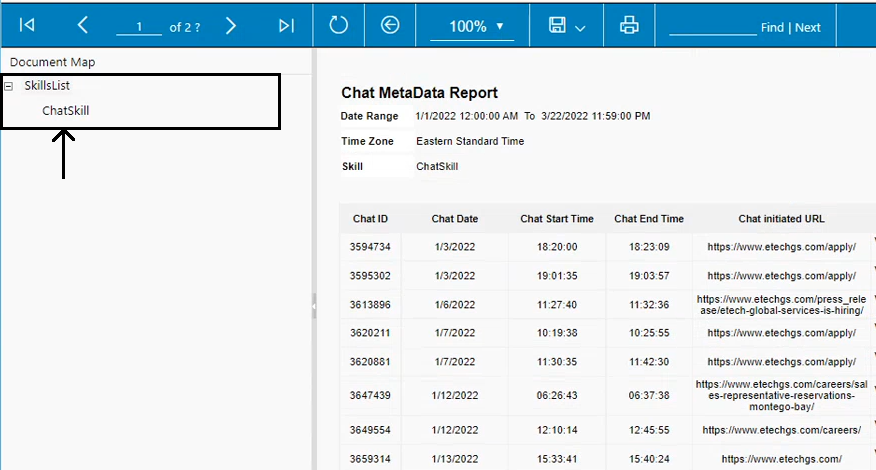This screenshot has height=470, width=876.
Task: Click the Find link
Action: 772,28
